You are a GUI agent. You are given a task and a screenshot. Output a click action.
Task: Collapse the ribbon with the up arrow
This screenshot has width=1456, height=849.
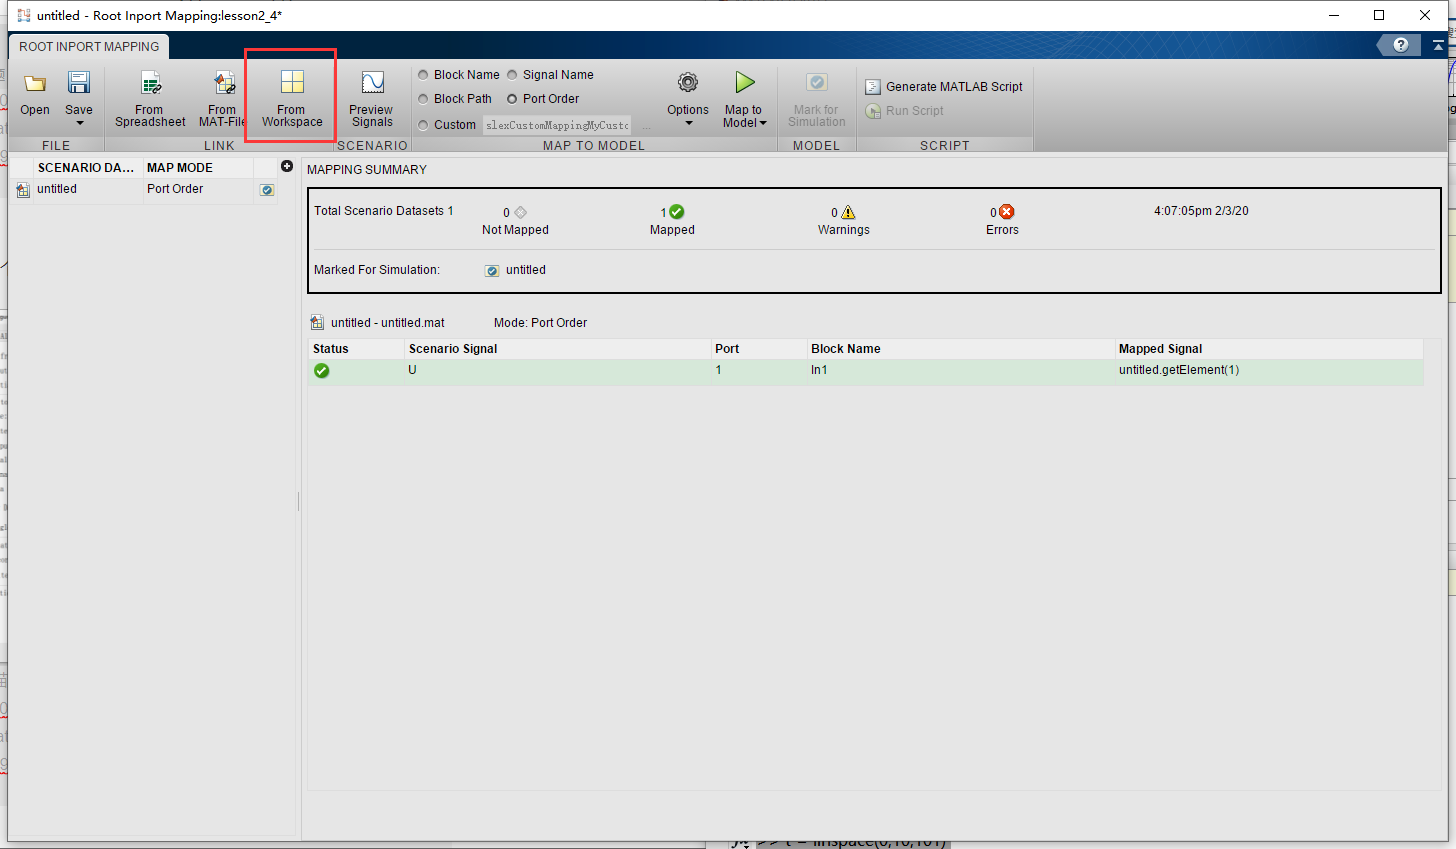coord(1437,45)
